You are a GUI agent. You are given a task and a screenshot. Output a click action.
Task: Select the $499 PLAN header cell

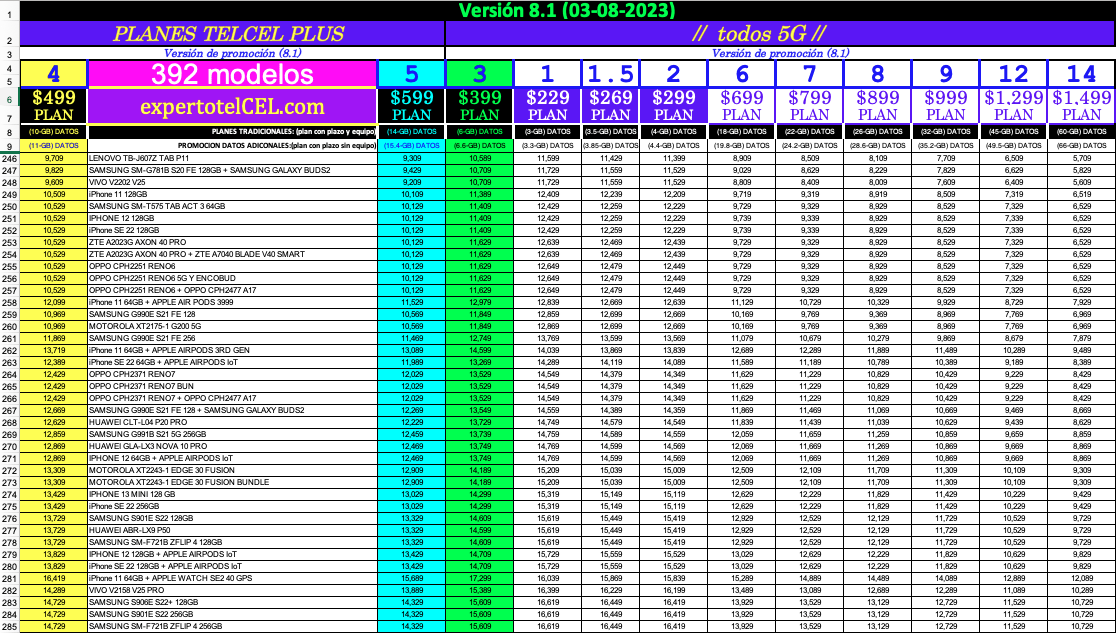54,106
